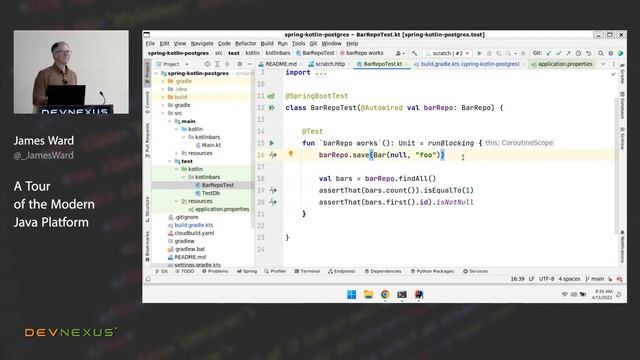
Task: Click the Build hammer icon in toolbar
Action: (x=414, y=53)
